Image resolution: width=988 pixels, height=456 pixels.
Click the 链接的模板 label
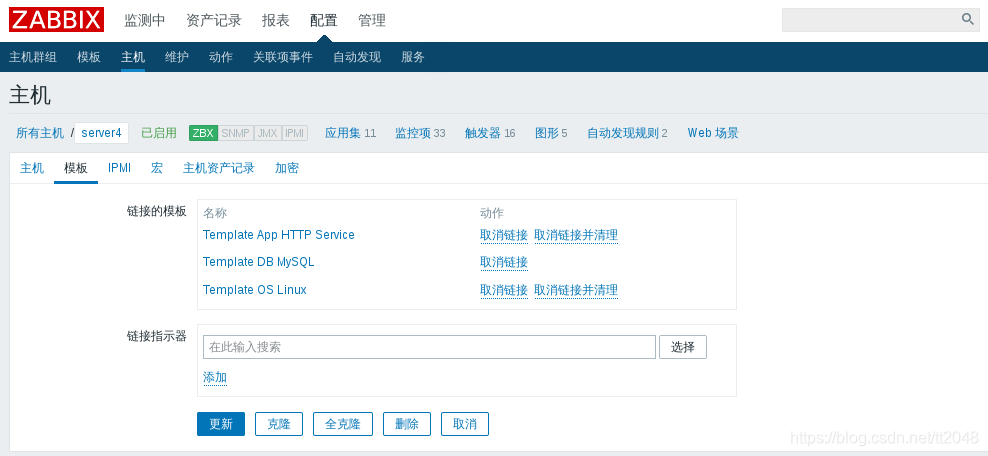pos(157,211)
